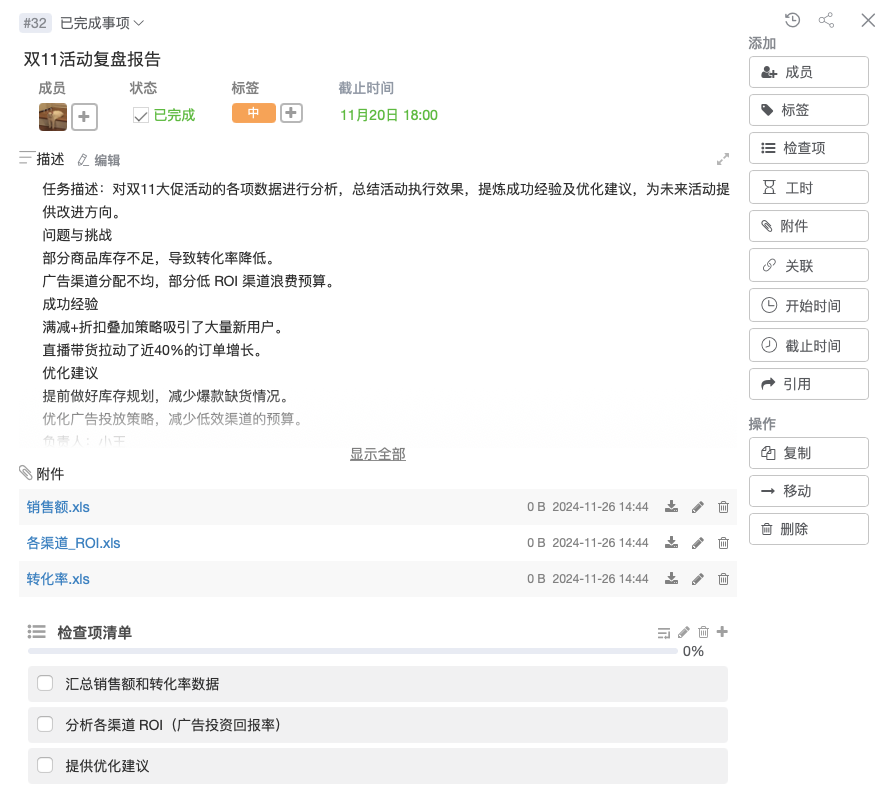Download the 销售额.xls attachment
The image size is (890, 793).
coord(672,507)
